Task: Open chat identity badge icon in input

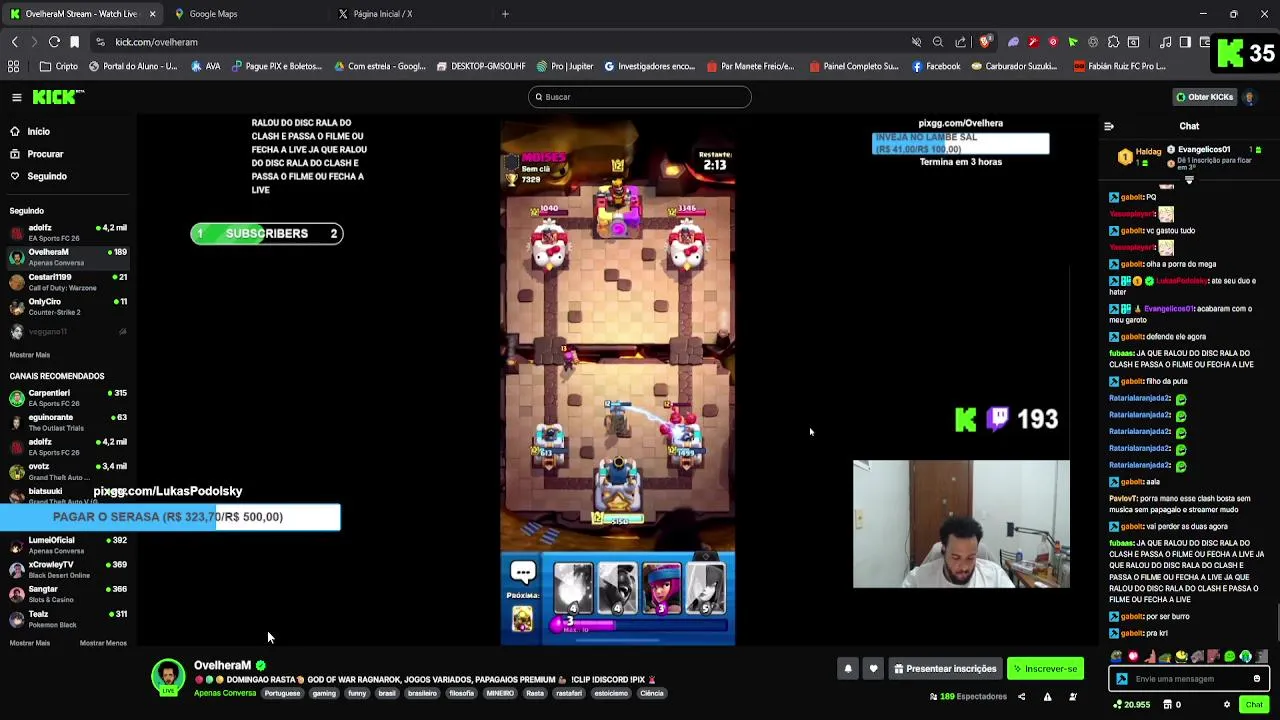Action: point(1122,679)
